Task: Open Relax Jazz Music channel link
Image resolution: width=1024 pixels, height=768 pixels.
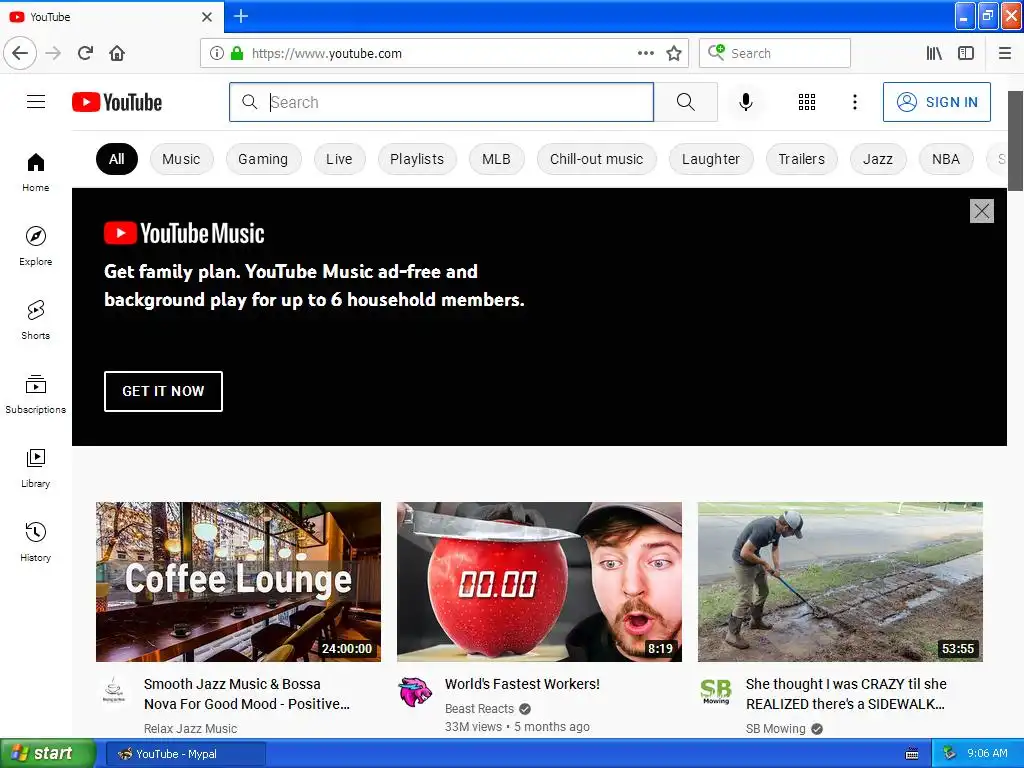Action: coord(191,728)
